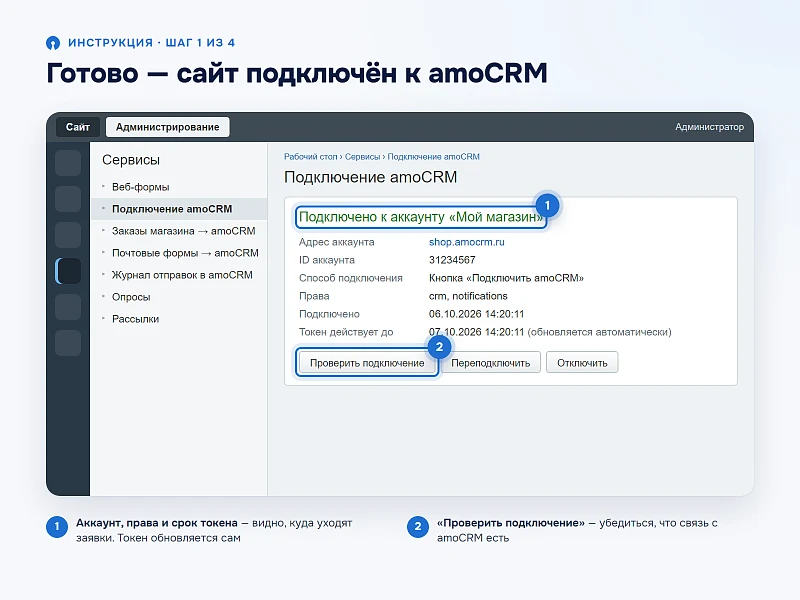Click the Сервисы panel heading
The image size is (800, 600).
pyautogui.click(x=131, y=160)
